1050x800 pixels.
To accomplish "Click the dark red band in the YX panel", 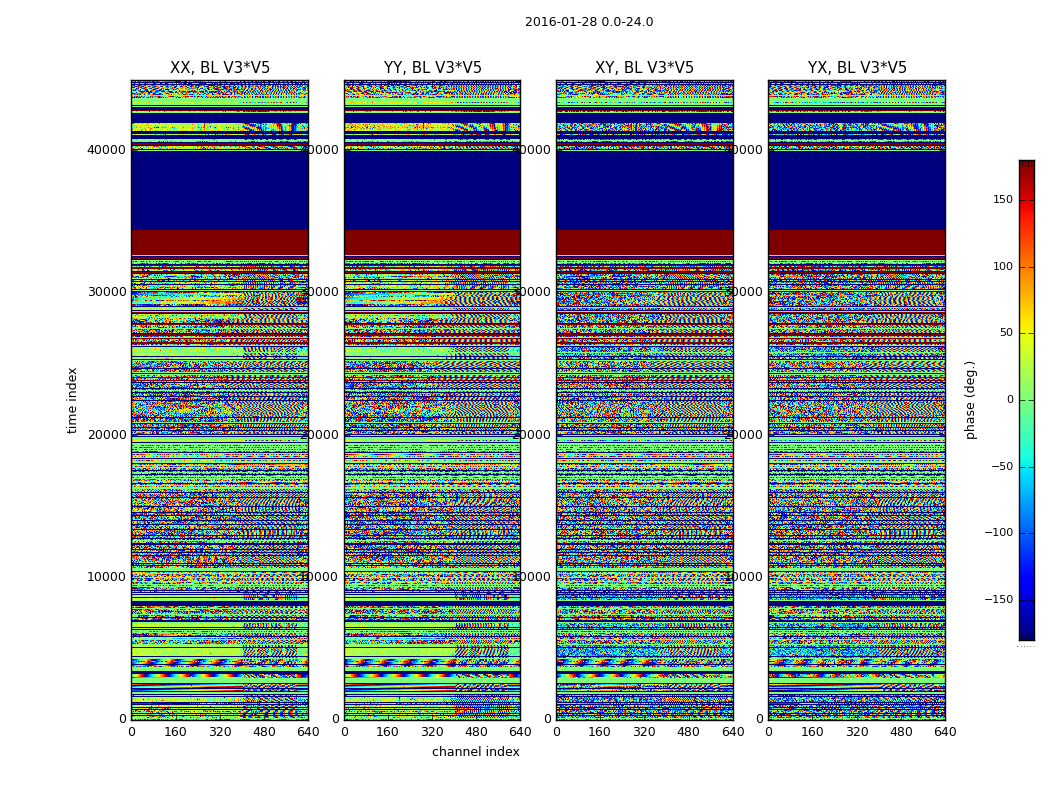I will point(857,242).
